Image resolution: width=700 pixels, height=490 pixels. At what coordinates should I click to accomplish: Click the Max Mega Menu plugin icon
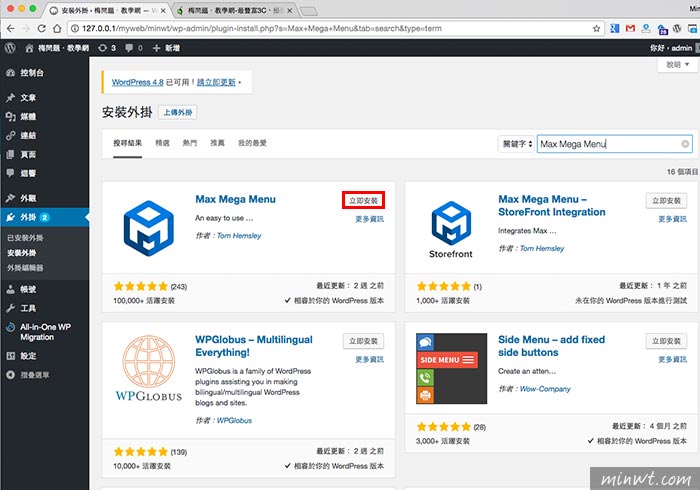point(149,228)
